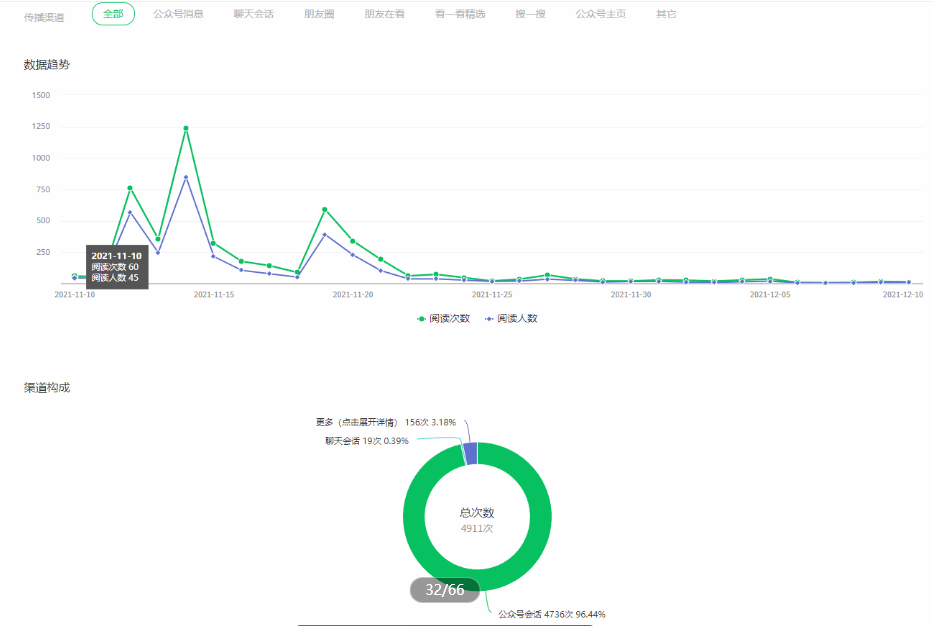The image size is (932, 626).
Task: Click the 渠道构成 section heading
Action: 47,388
